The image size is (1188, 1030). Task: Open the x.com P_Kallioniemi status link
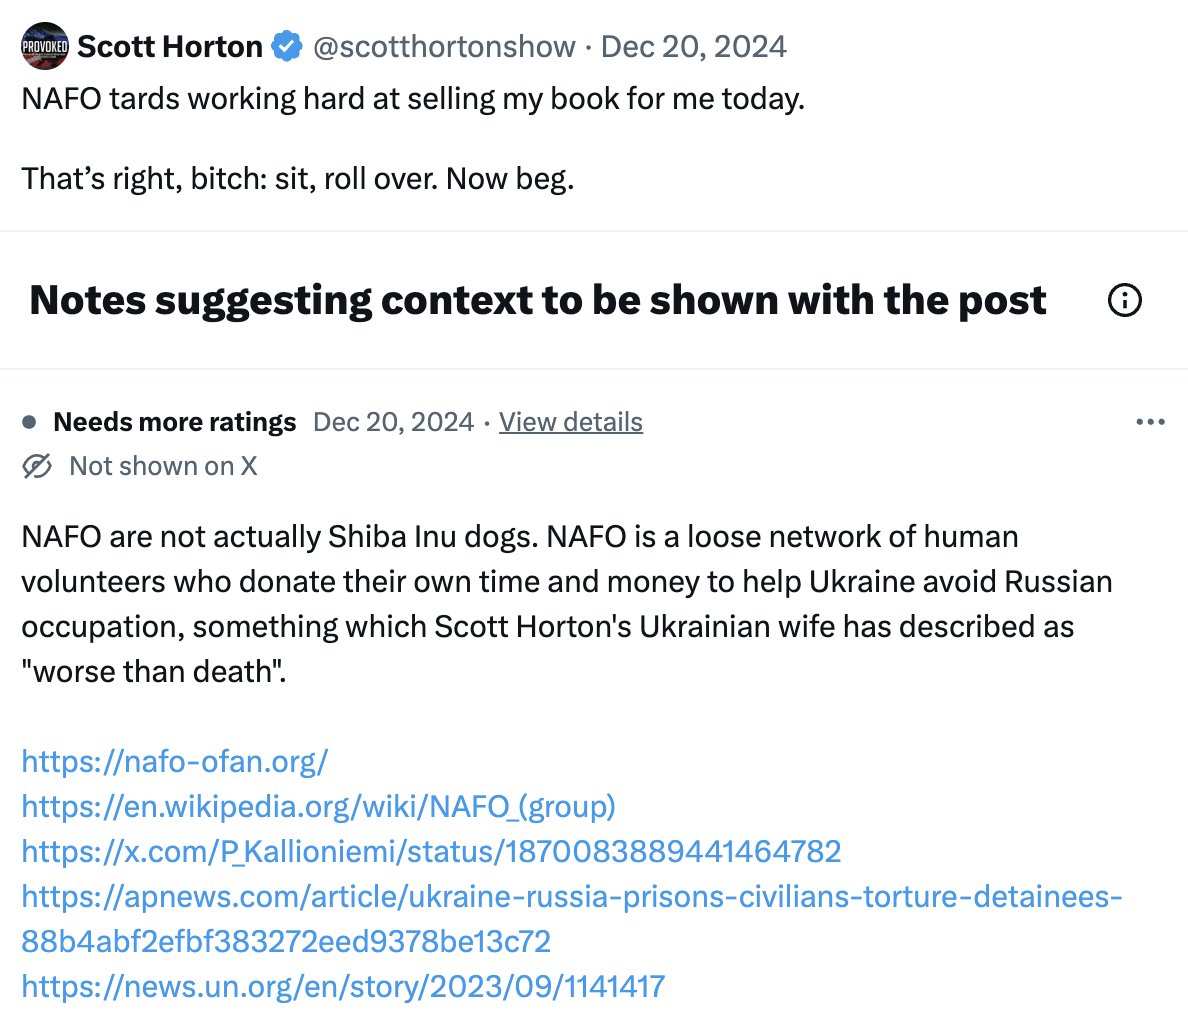tap(431, 851)
